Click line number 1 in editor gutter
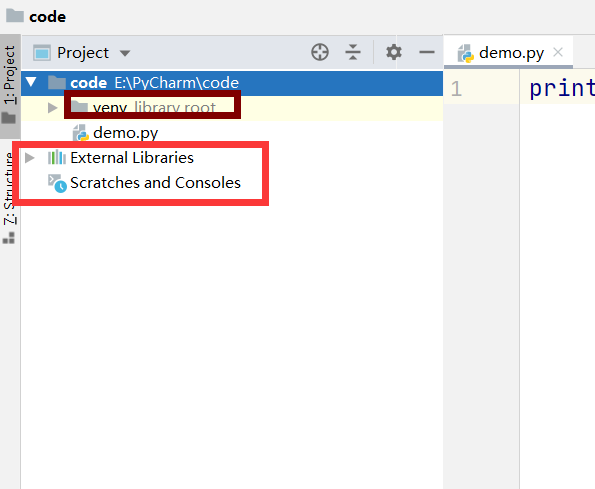This screenshot has height=489, width=595. 456,89
